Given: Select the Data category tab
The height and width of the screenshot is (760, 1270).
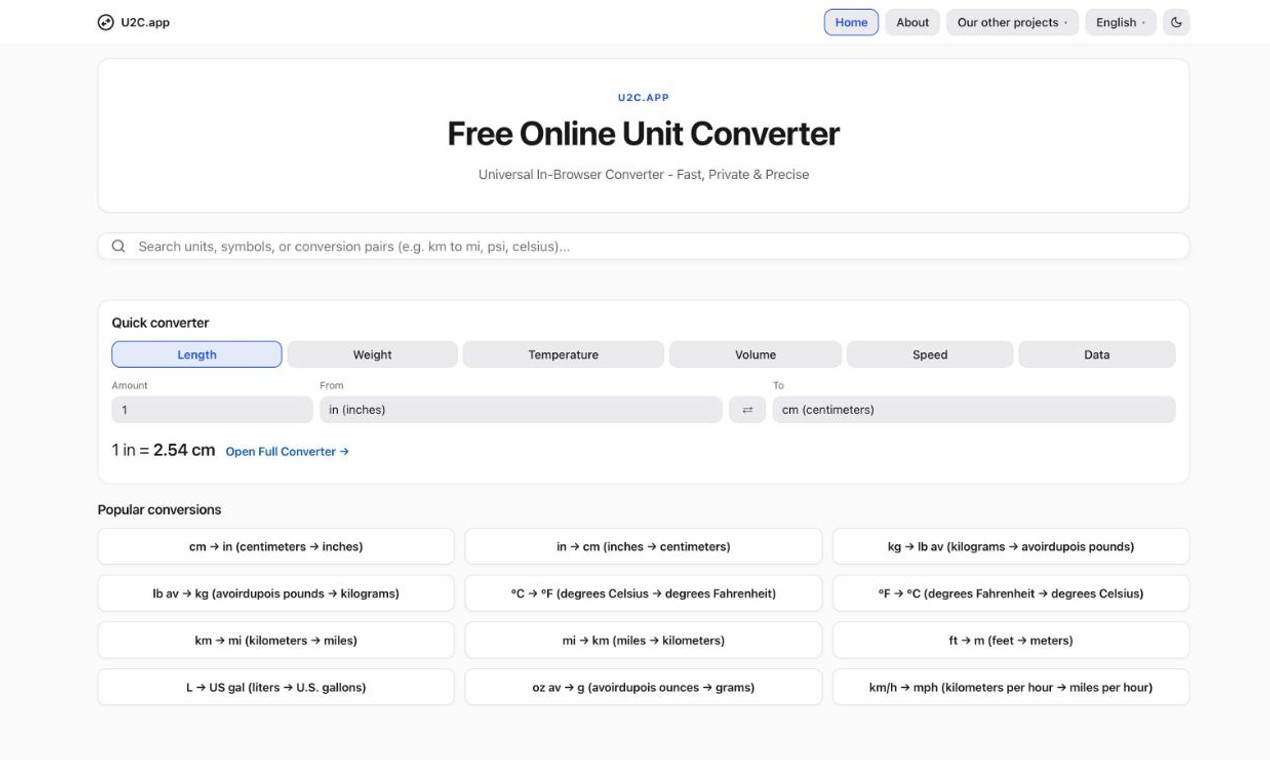Looking at the screenshot, I should (1097, 354).
